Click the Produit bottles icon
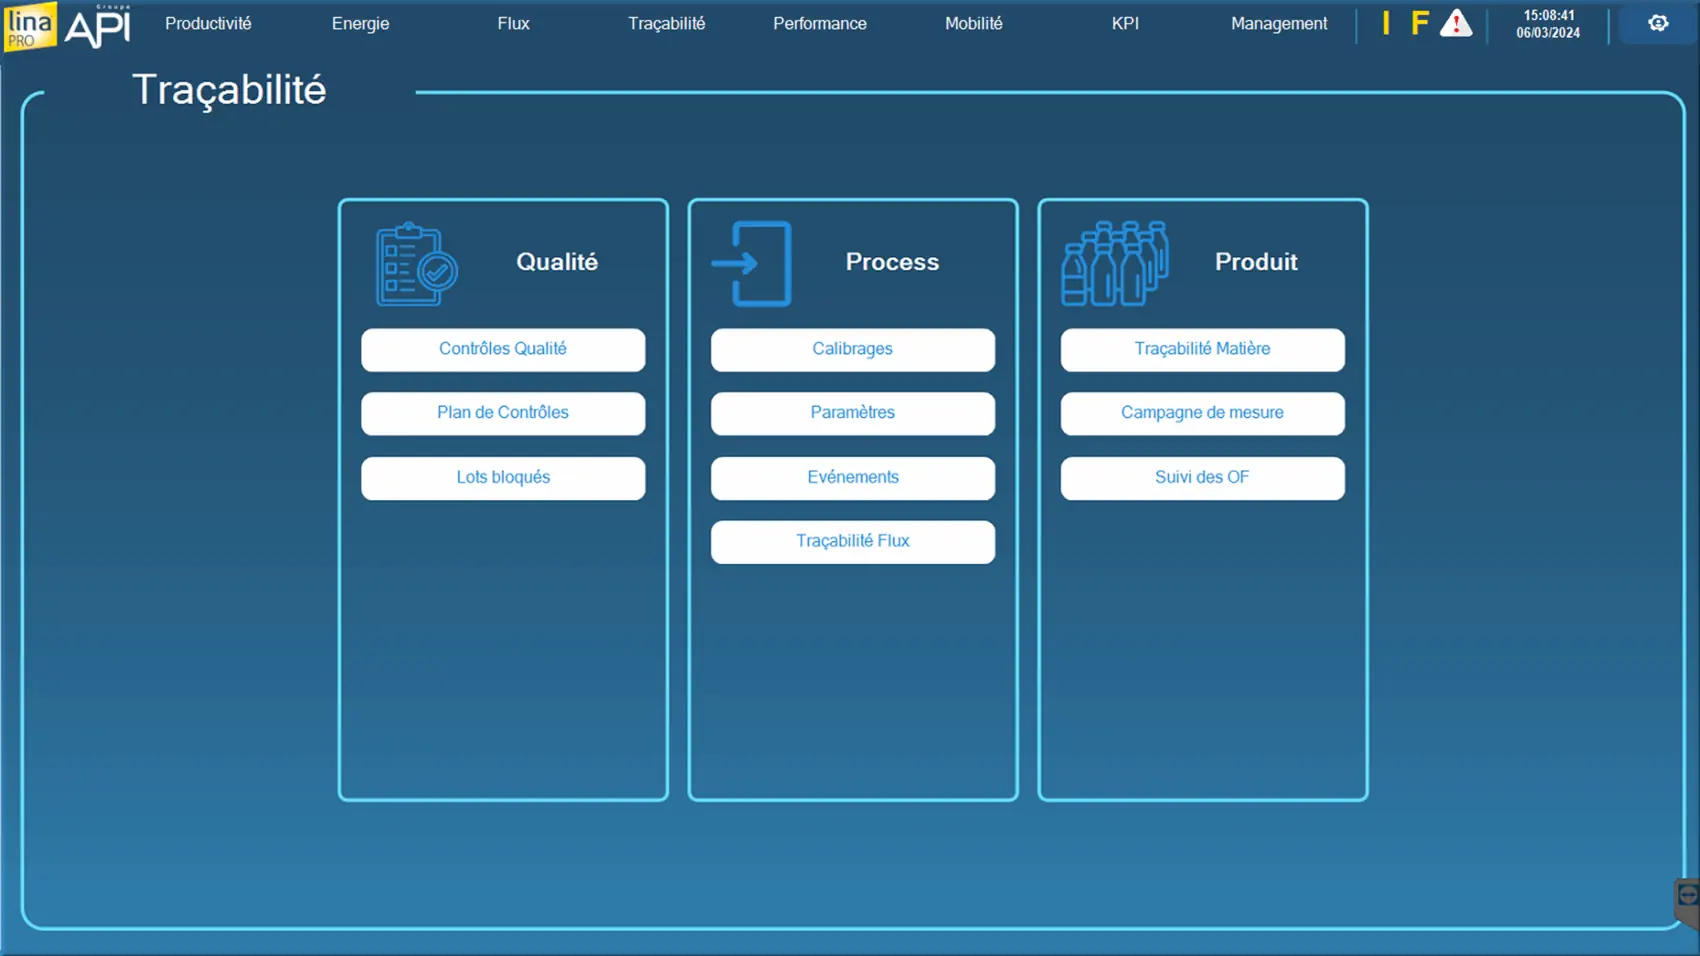Viewport: 1700px width, 956px height. (1114, 264)
